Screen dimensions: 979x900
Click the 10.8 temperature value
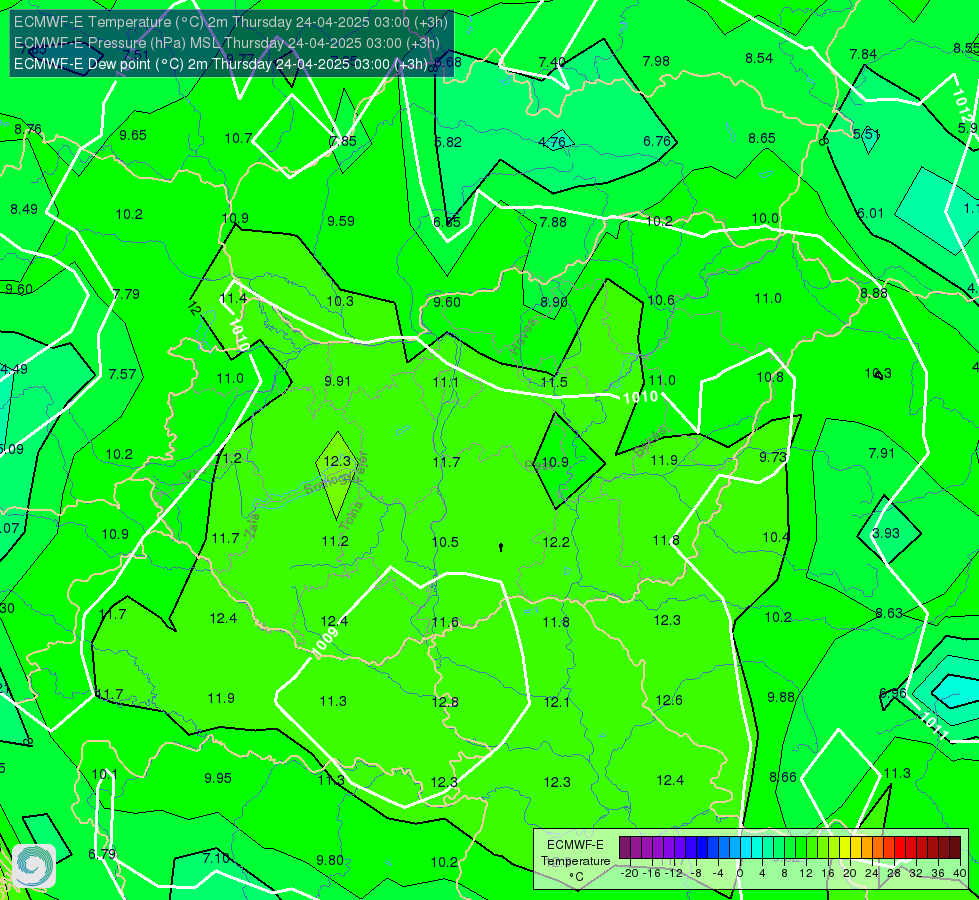pos(770,377)
